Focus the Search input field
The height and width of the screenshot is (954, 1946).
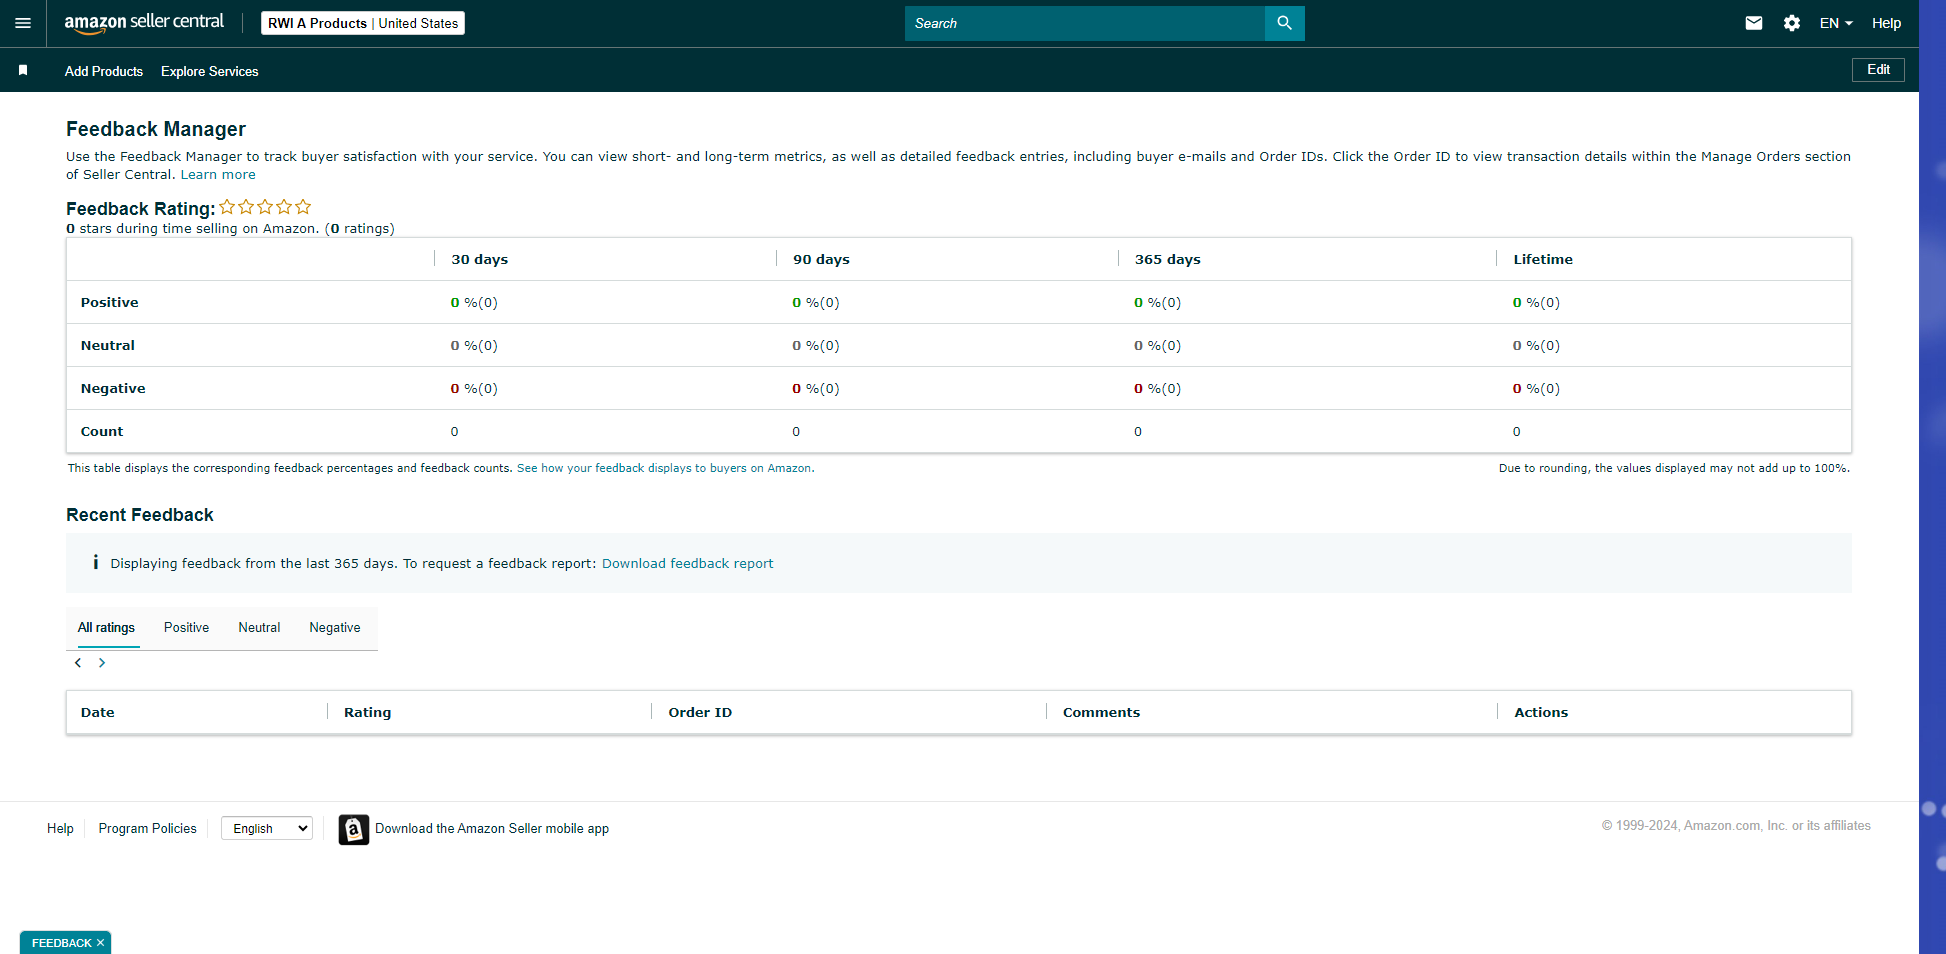(1085, 23)
